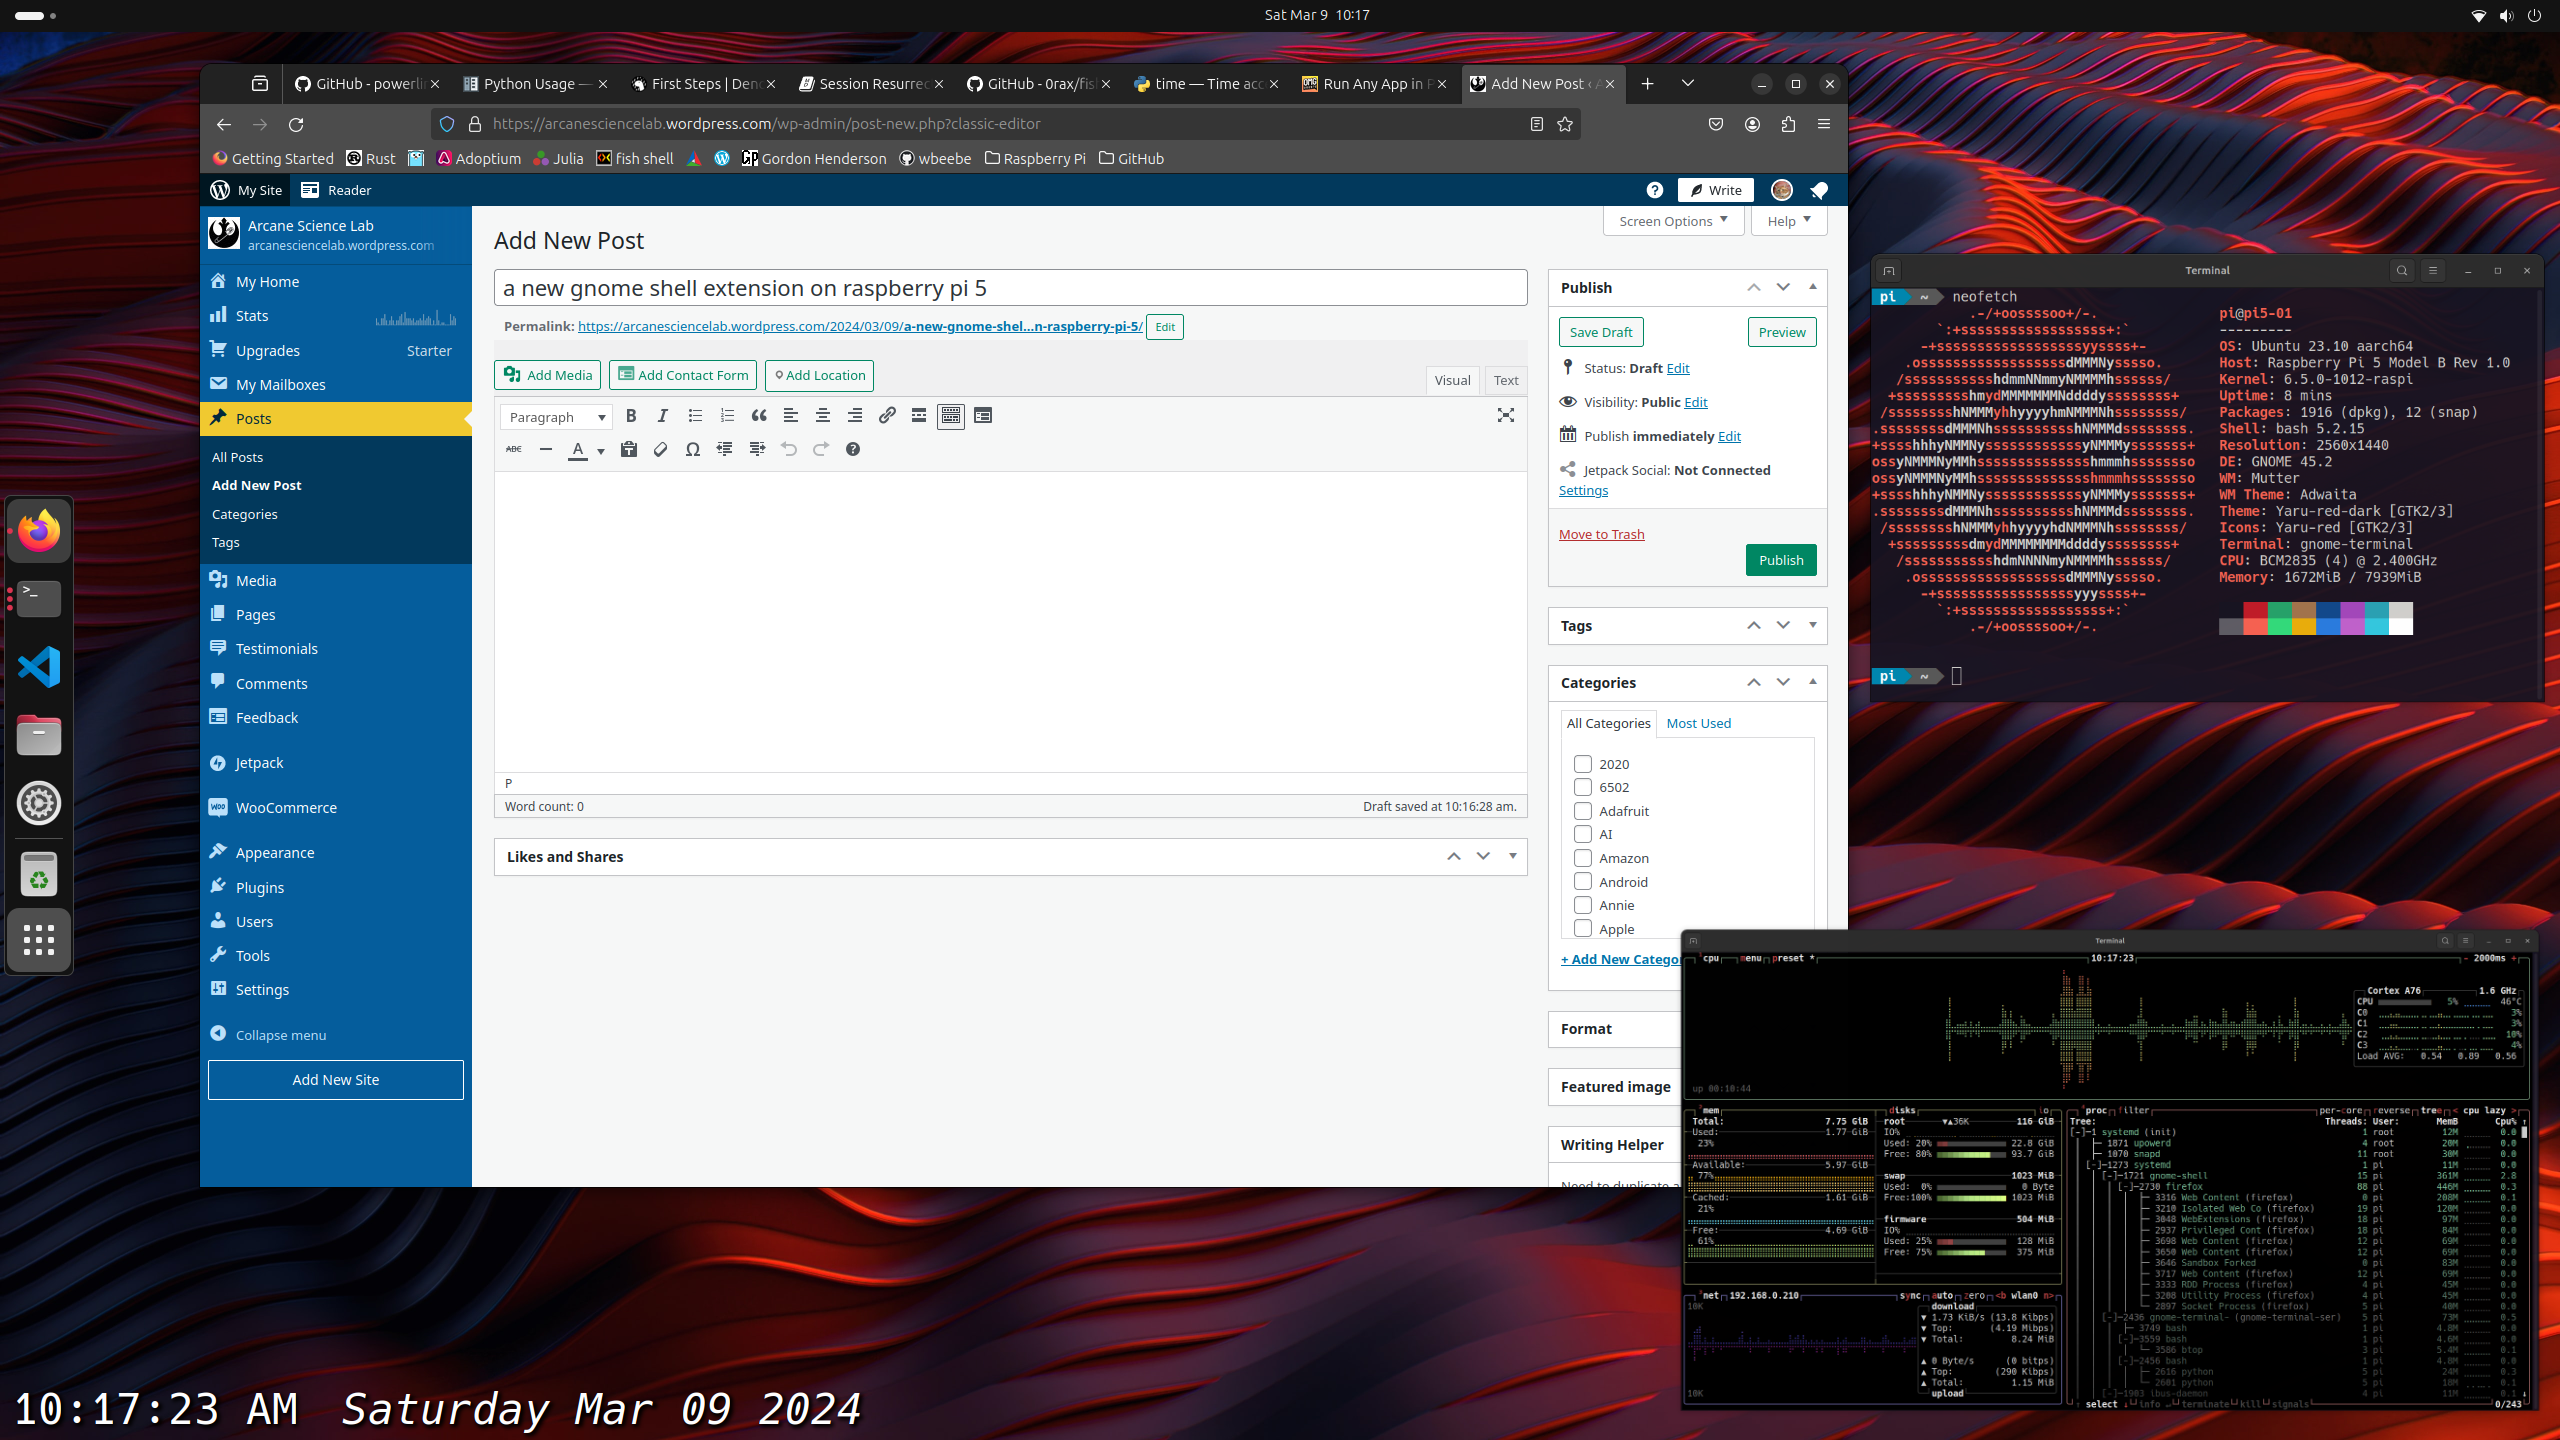Bookmark this page with the star icon
This screenshot has height=1440, width=2560.
coord(1565,124)
